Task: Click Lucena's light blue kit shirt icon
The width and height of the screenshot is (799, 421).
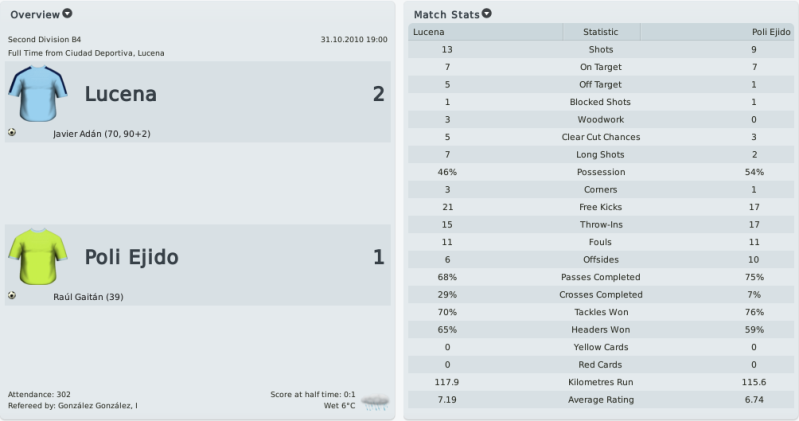Action: tap(38, 93)
